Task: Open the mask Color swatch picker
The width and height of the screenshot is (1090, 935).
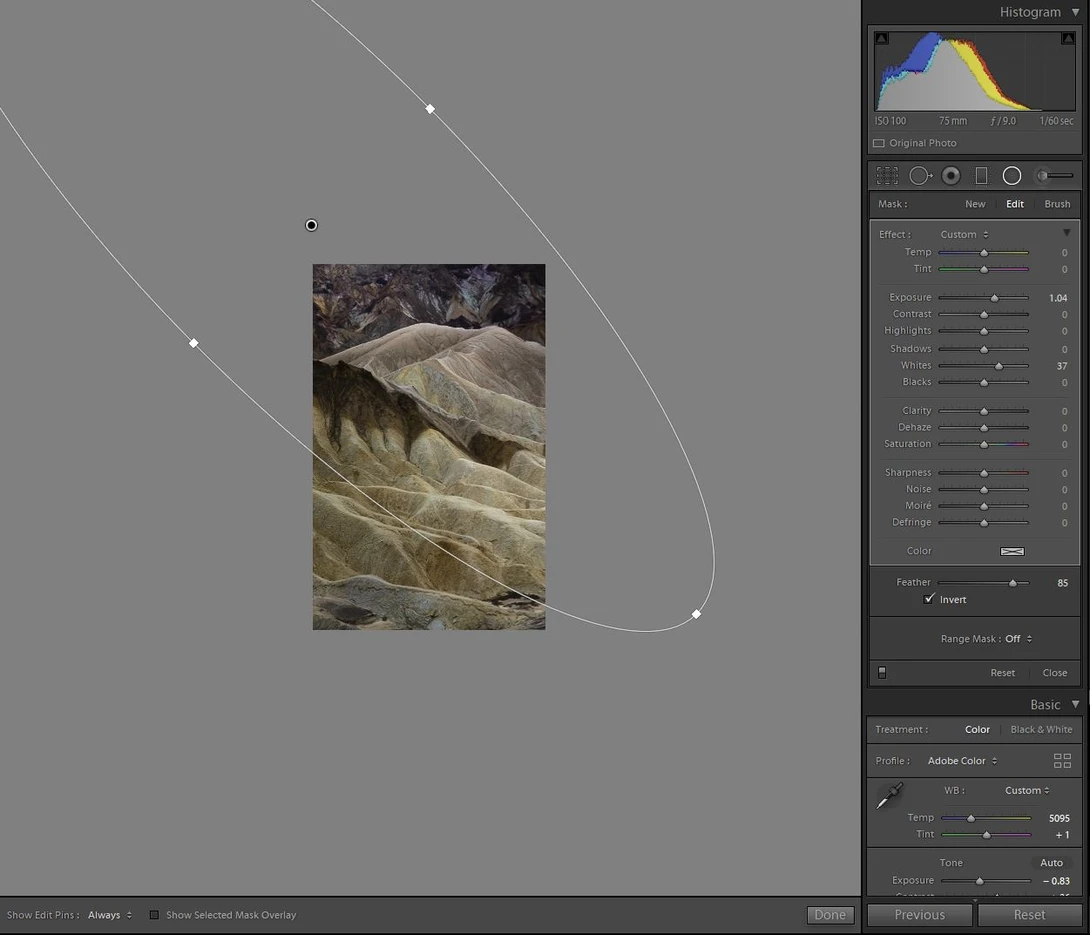Action: [x=1011, y=551]
